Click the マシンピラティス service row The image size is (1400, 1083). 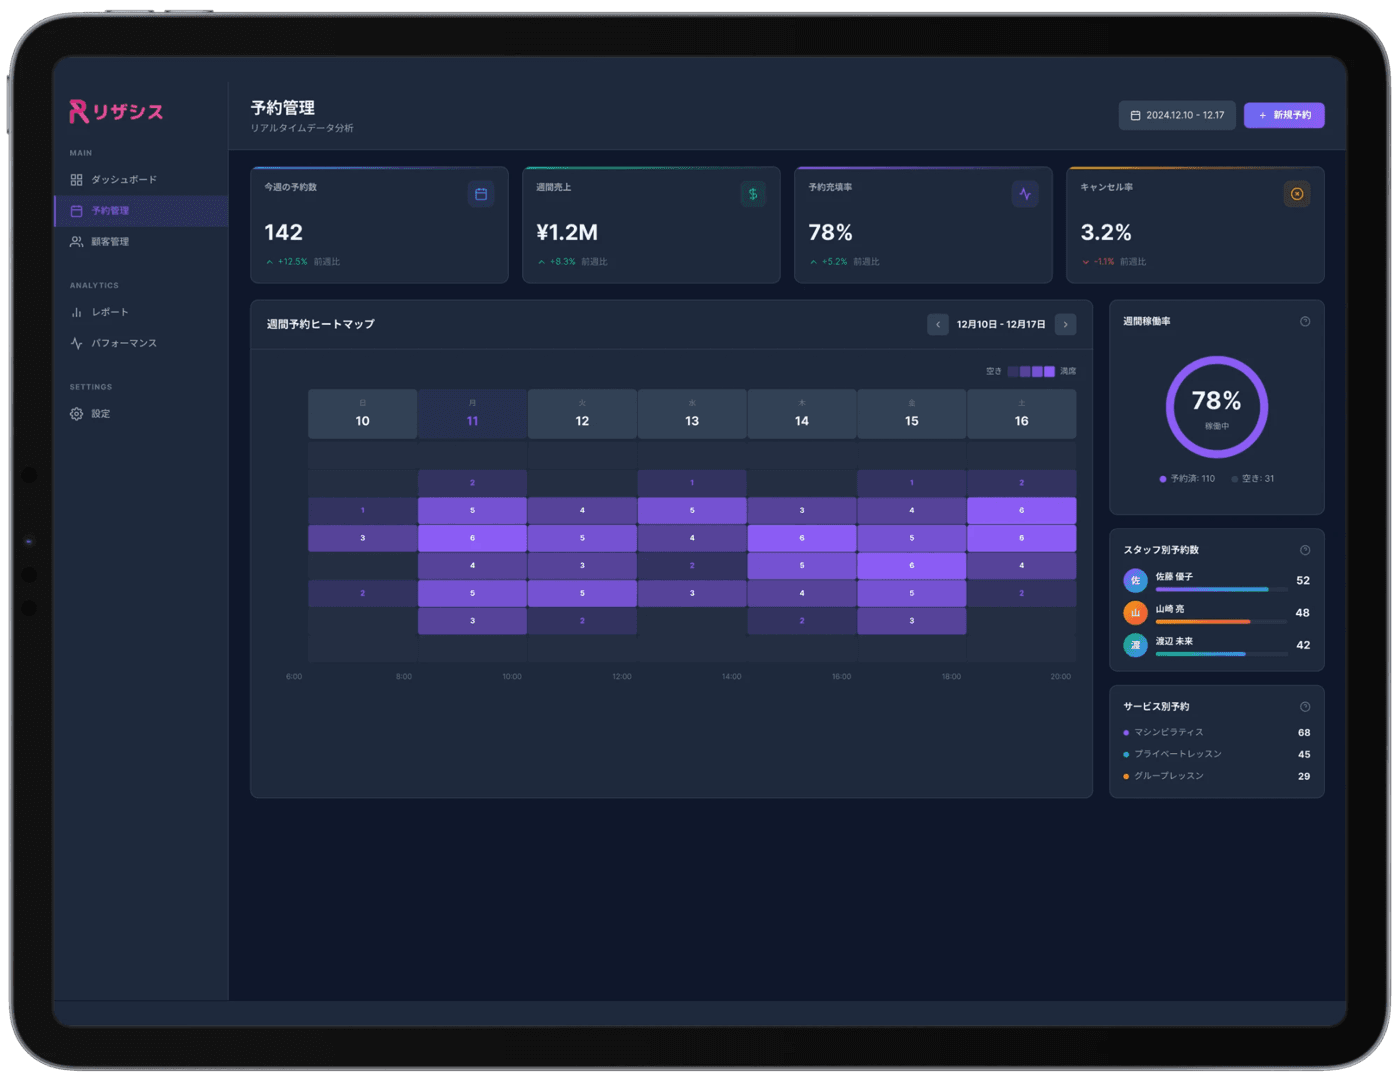[x=1217, y=733]
